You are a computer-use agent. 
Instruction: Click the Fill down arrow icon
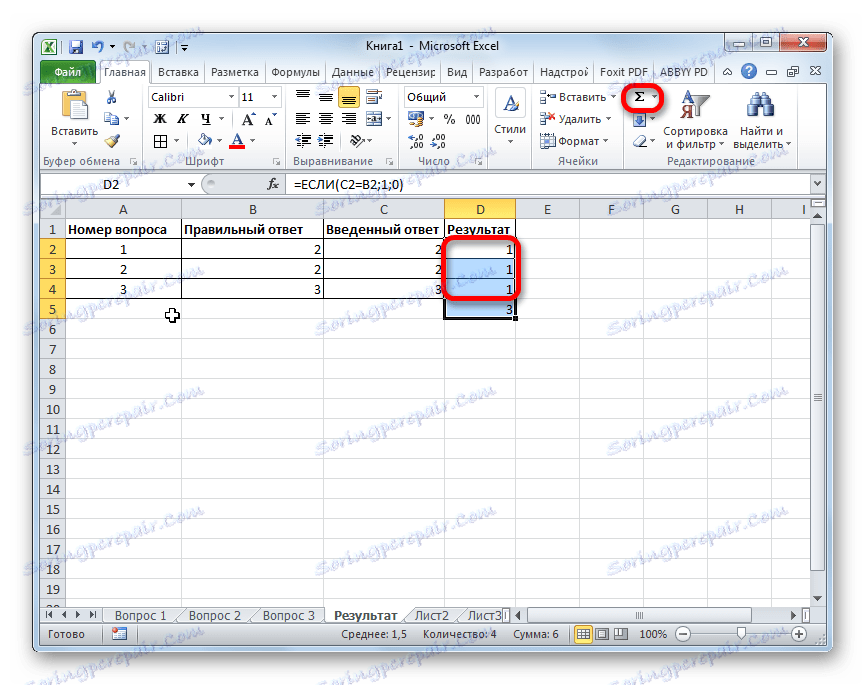(639, 120)
